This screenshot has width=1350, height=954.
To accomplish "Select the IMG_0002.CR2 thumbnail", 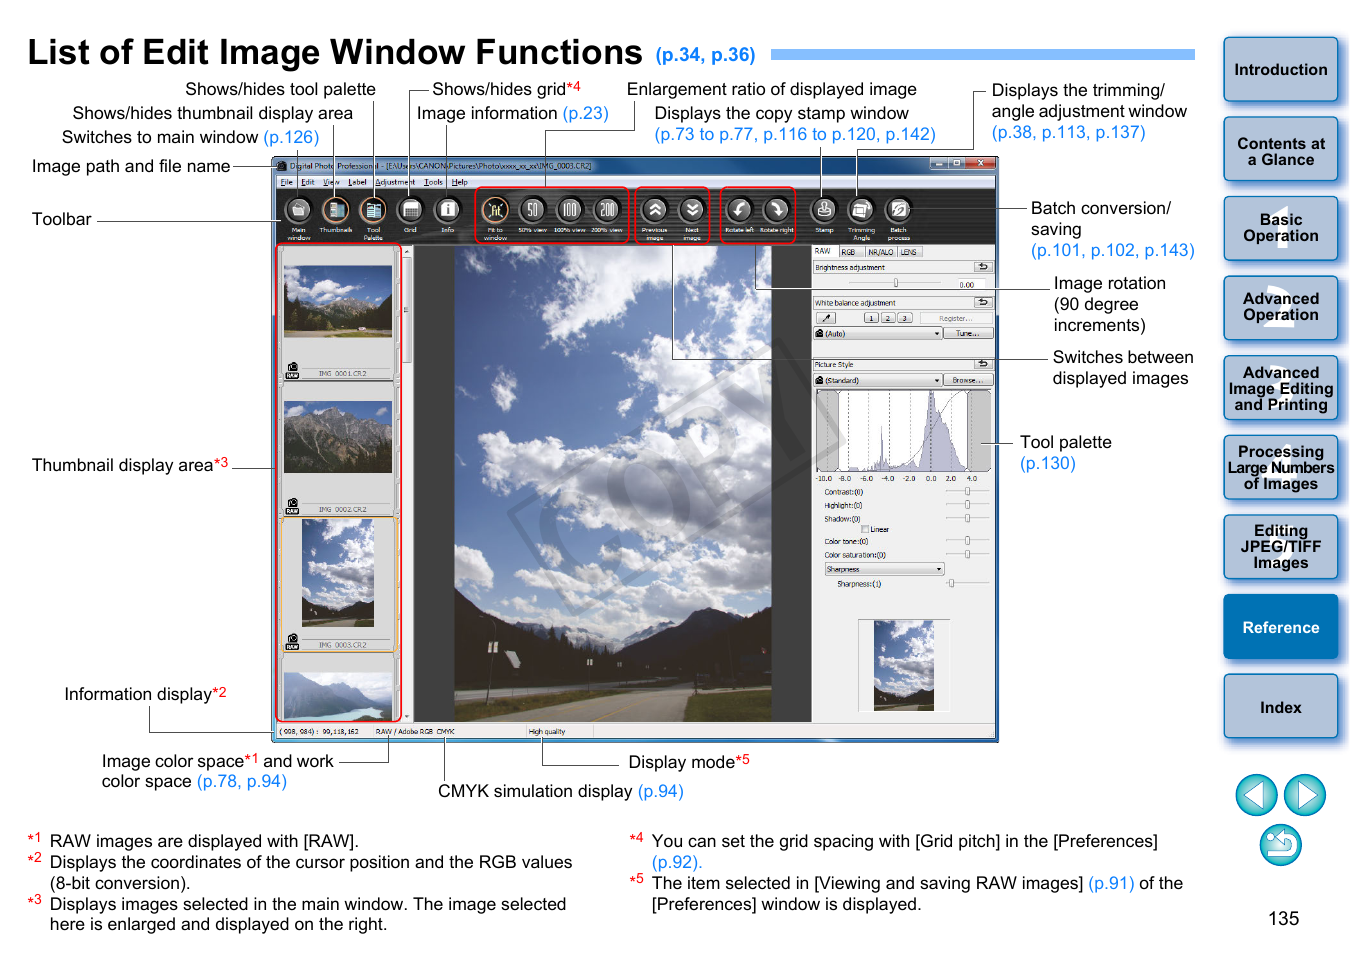I will pos(338,438).
